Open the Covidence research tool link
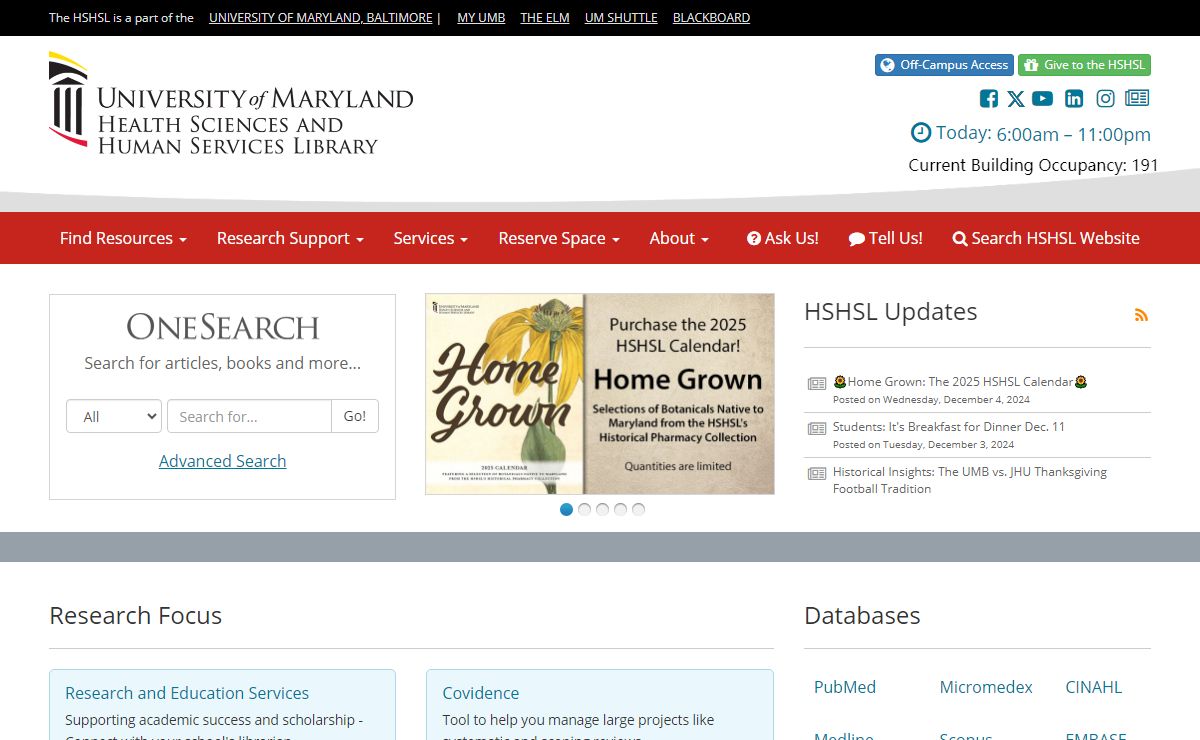This screenshot has width=1200, height=740. click(x=481, y=693)
